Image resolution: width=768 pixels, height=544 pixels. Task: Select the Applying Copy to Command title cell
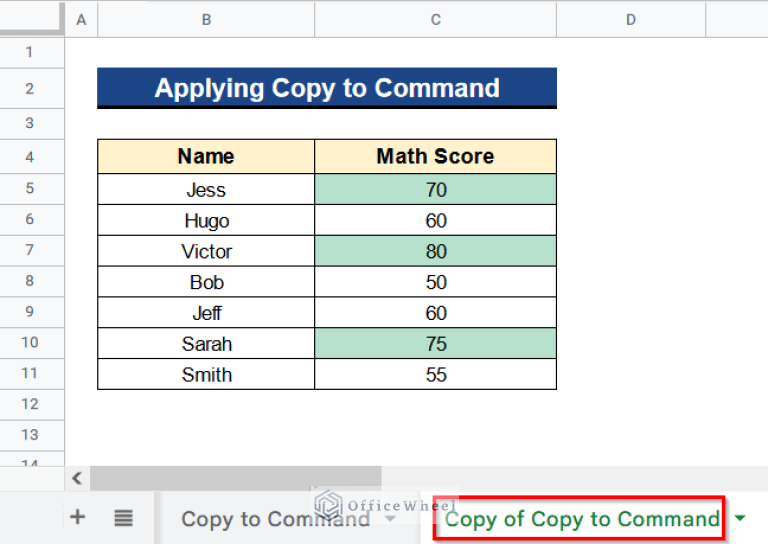[327, 88]
